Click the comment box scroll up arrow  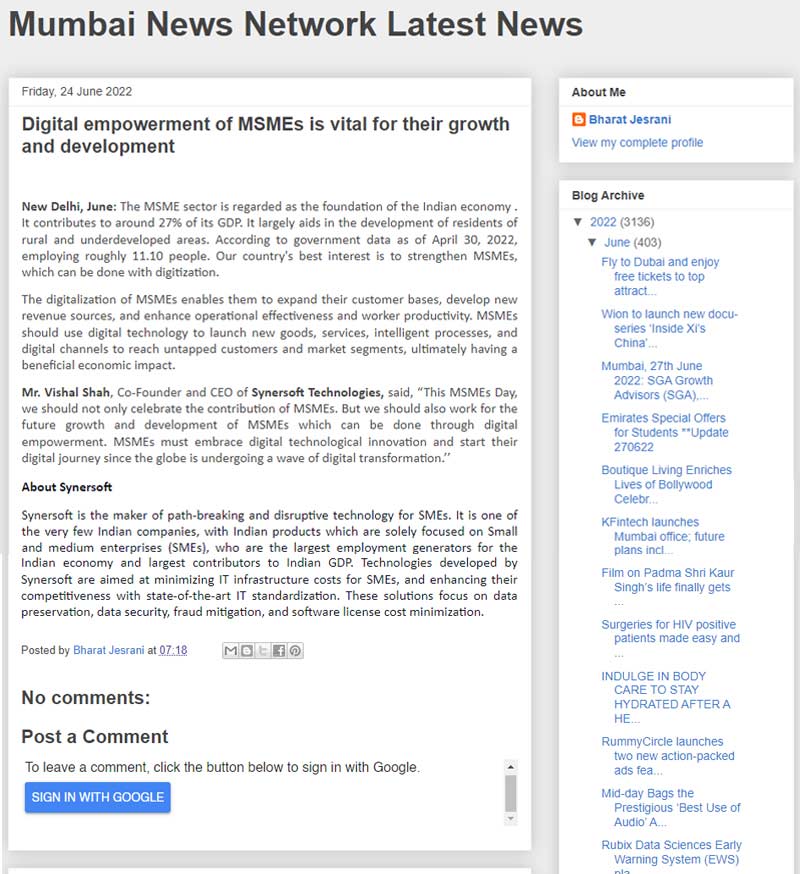tap(511, 767)
